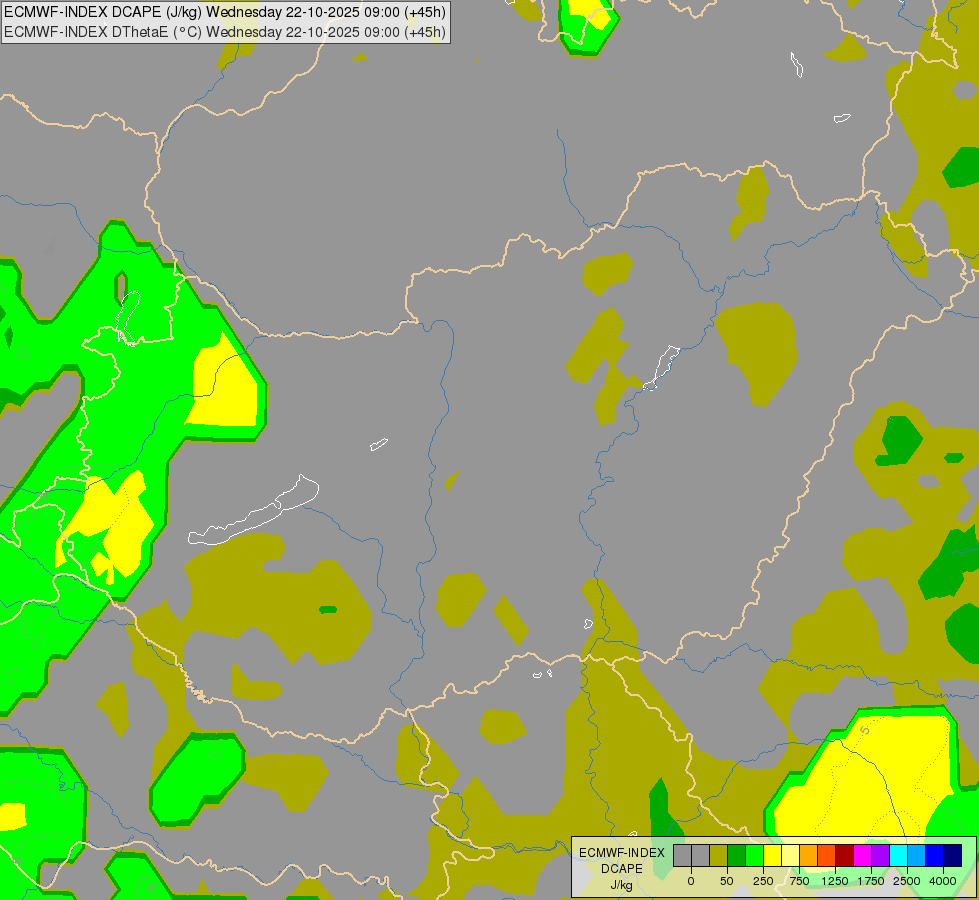Image resolution: width=979 pixels, height=900 pixels.
Task: Click the legend value 1750
Action: [871, 881]
